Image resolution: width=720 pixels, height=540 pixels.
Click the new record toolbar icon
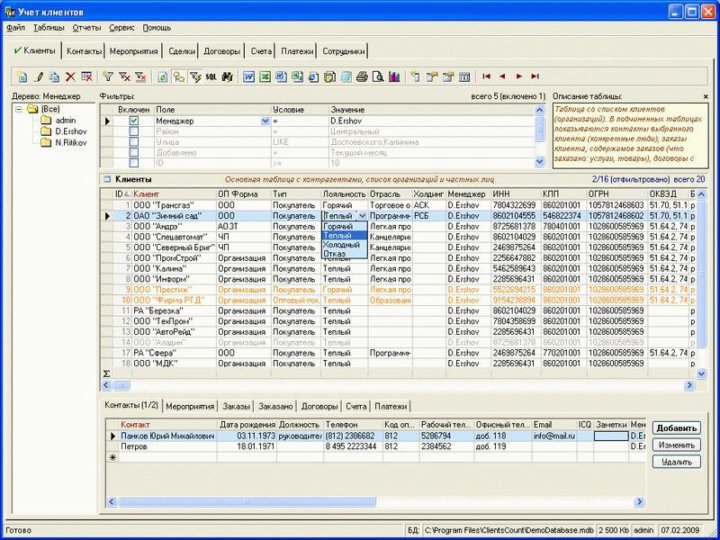22,77
